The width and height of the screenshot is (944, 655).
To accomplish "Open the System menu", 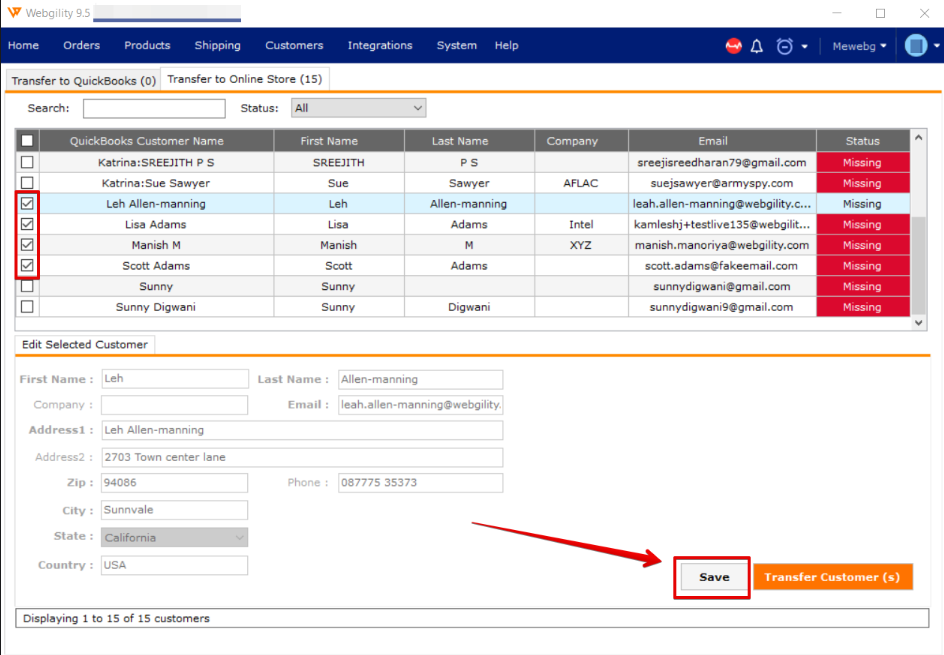I will tap(456, 45).
